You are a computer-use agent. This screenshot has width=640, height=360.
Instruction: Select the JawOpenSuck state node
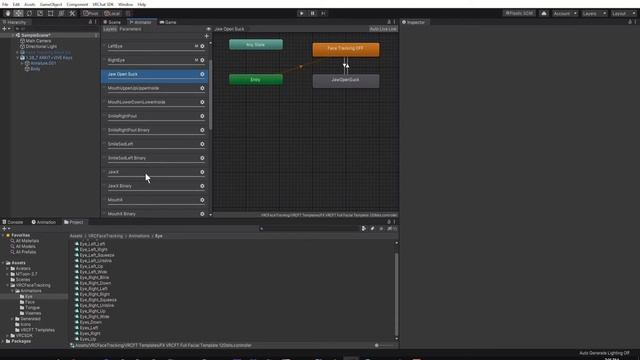click(346, 81)
